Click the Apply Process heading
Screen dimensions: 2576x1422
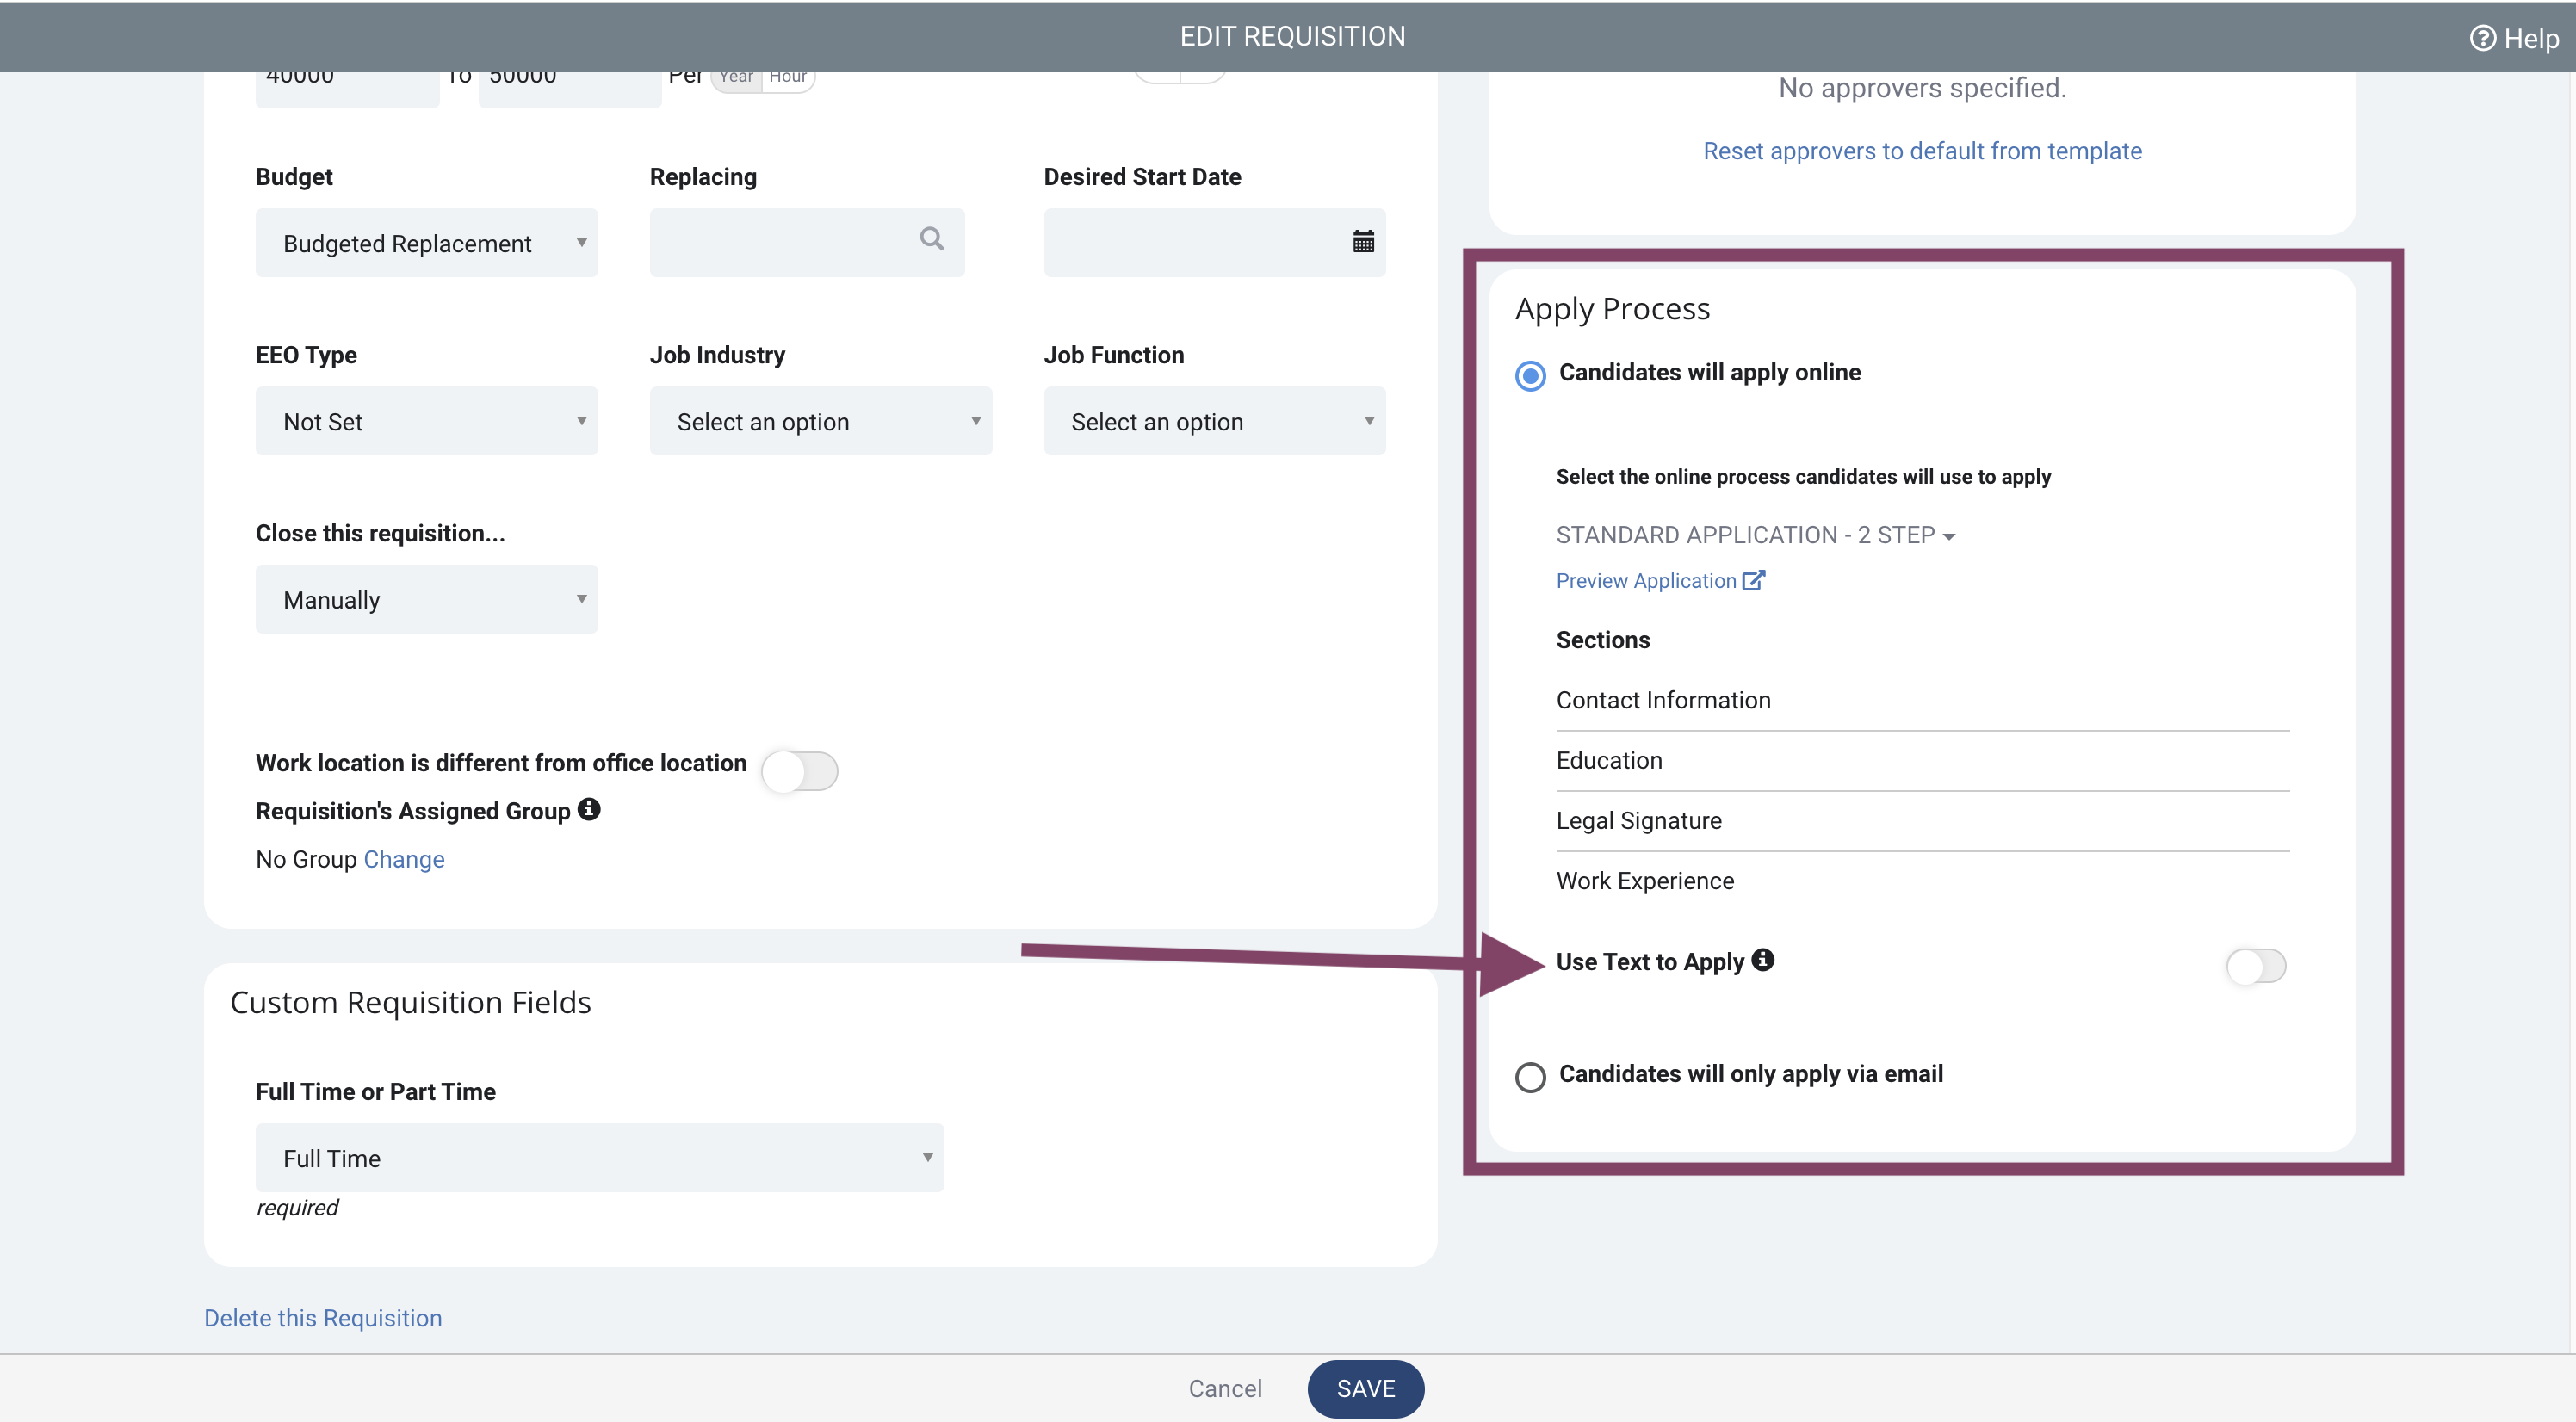tap(1612, 309)
